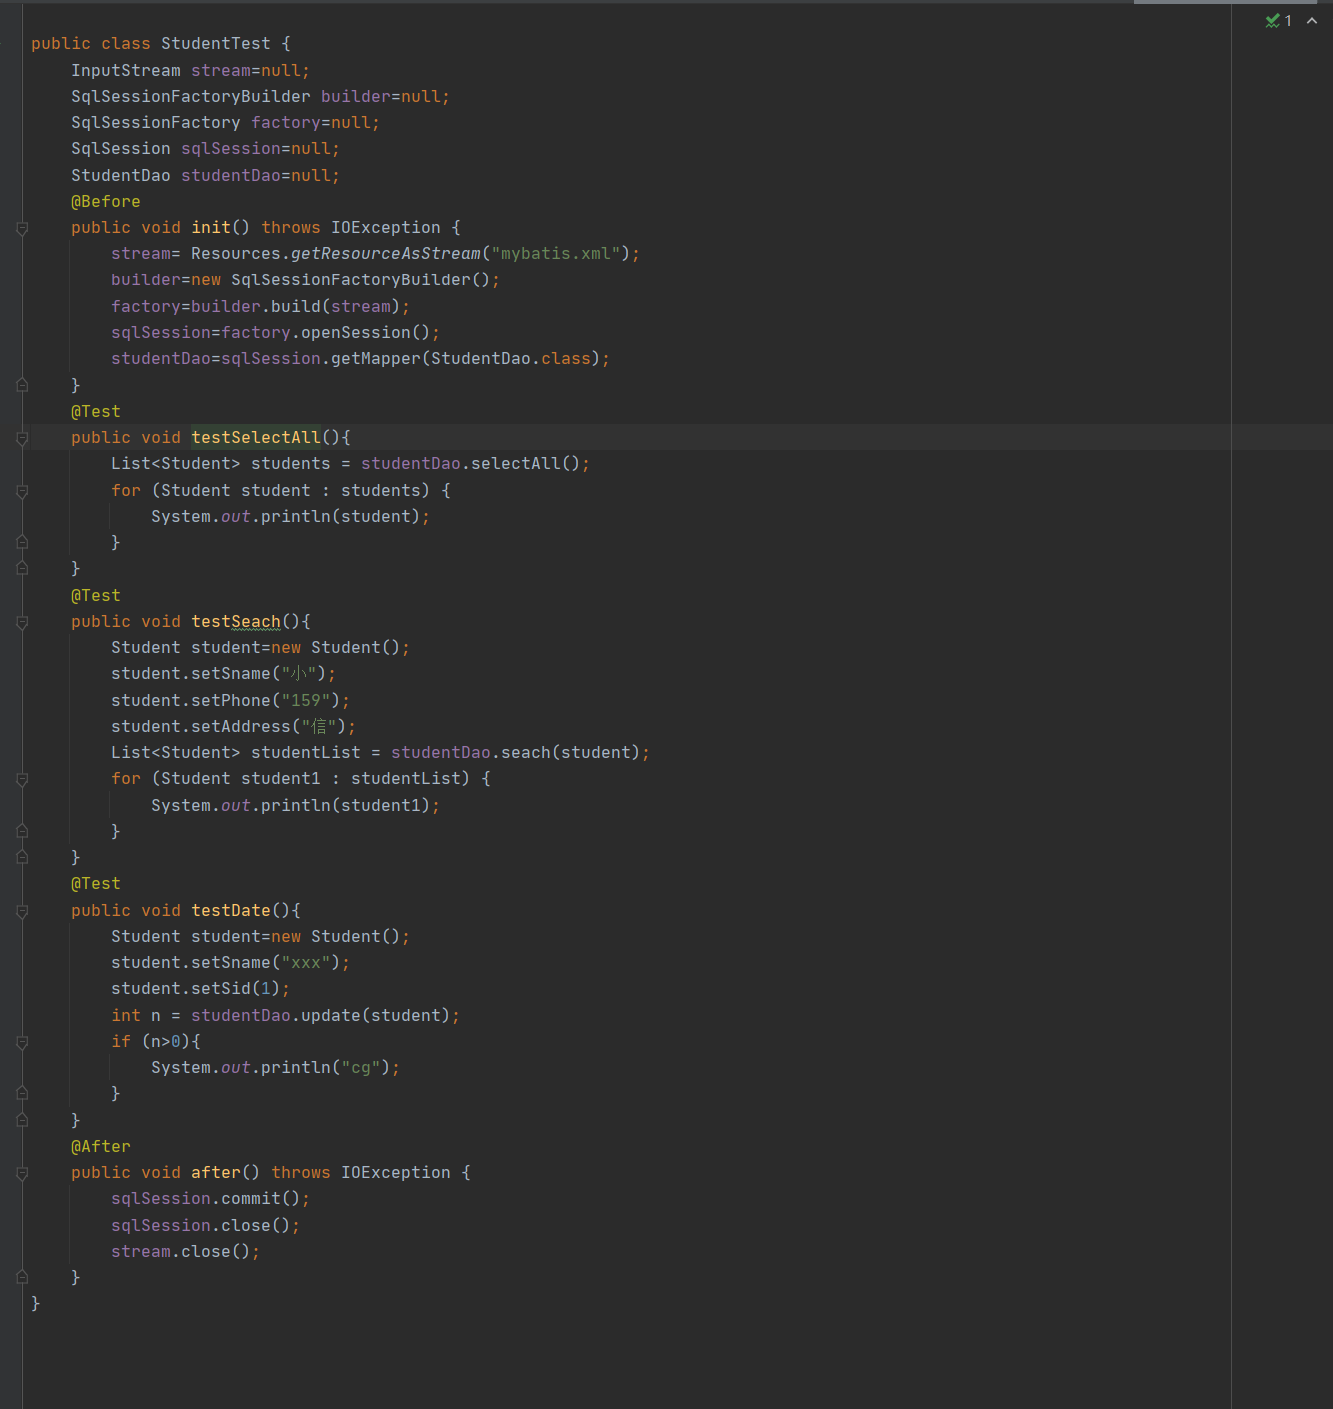This screenshot has width=1333, height=1409.
Task: Click the "cg" string literal
Action: [x=361, y=1068]
